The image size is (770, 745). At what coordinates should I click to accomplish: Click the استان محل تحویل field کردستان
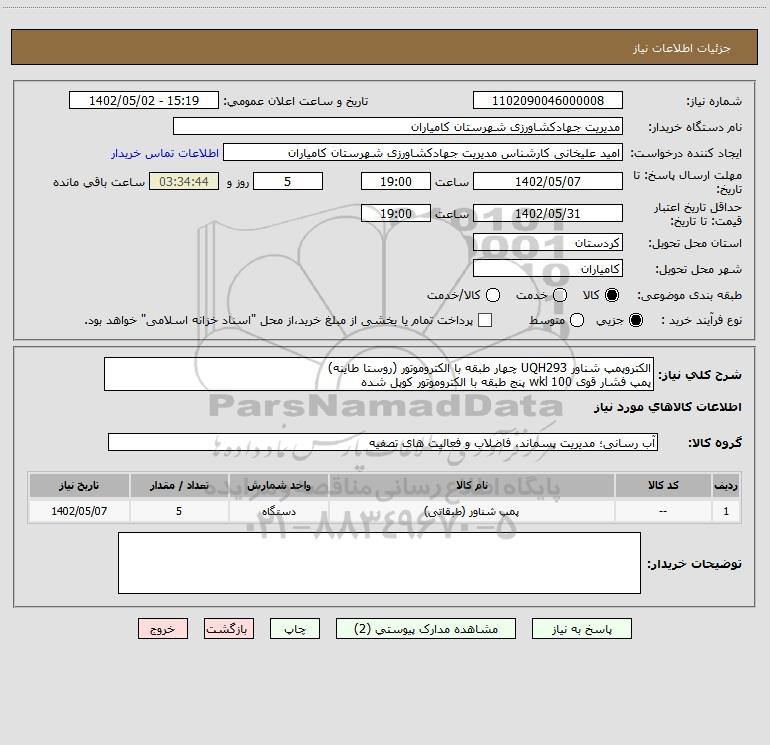548,243
